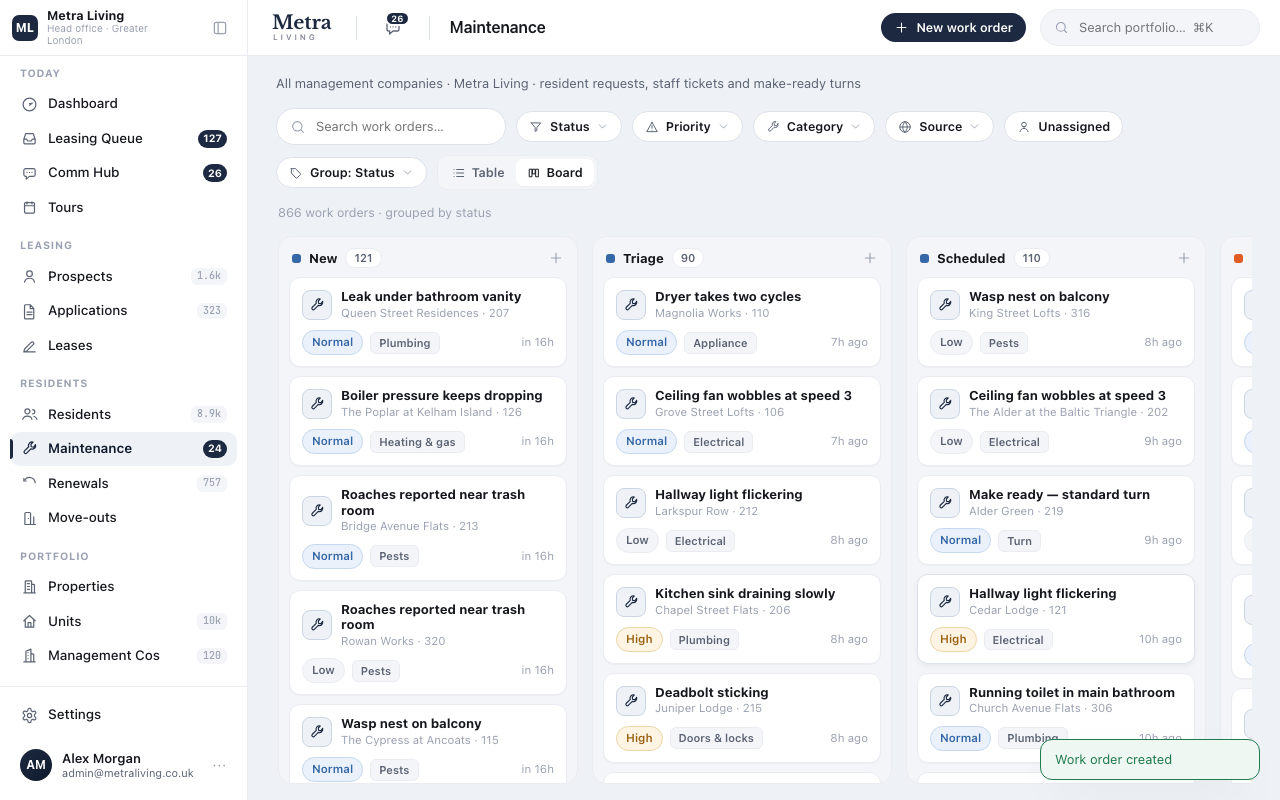
Task: Focus the Search work orders field
Action: (391, 127)
